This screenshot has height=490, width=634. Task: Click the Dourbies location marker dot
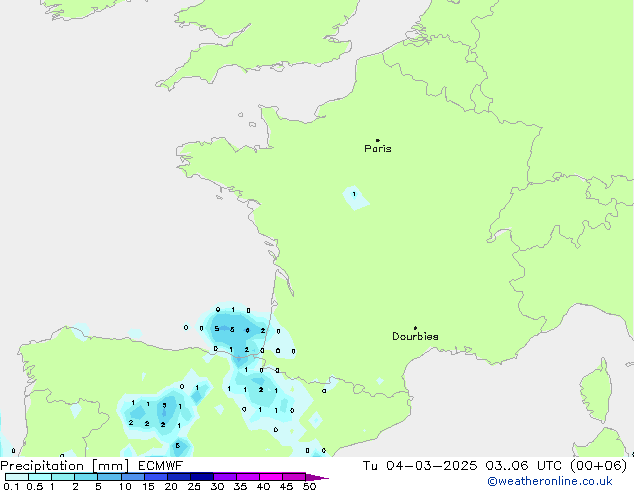[415, 328]
